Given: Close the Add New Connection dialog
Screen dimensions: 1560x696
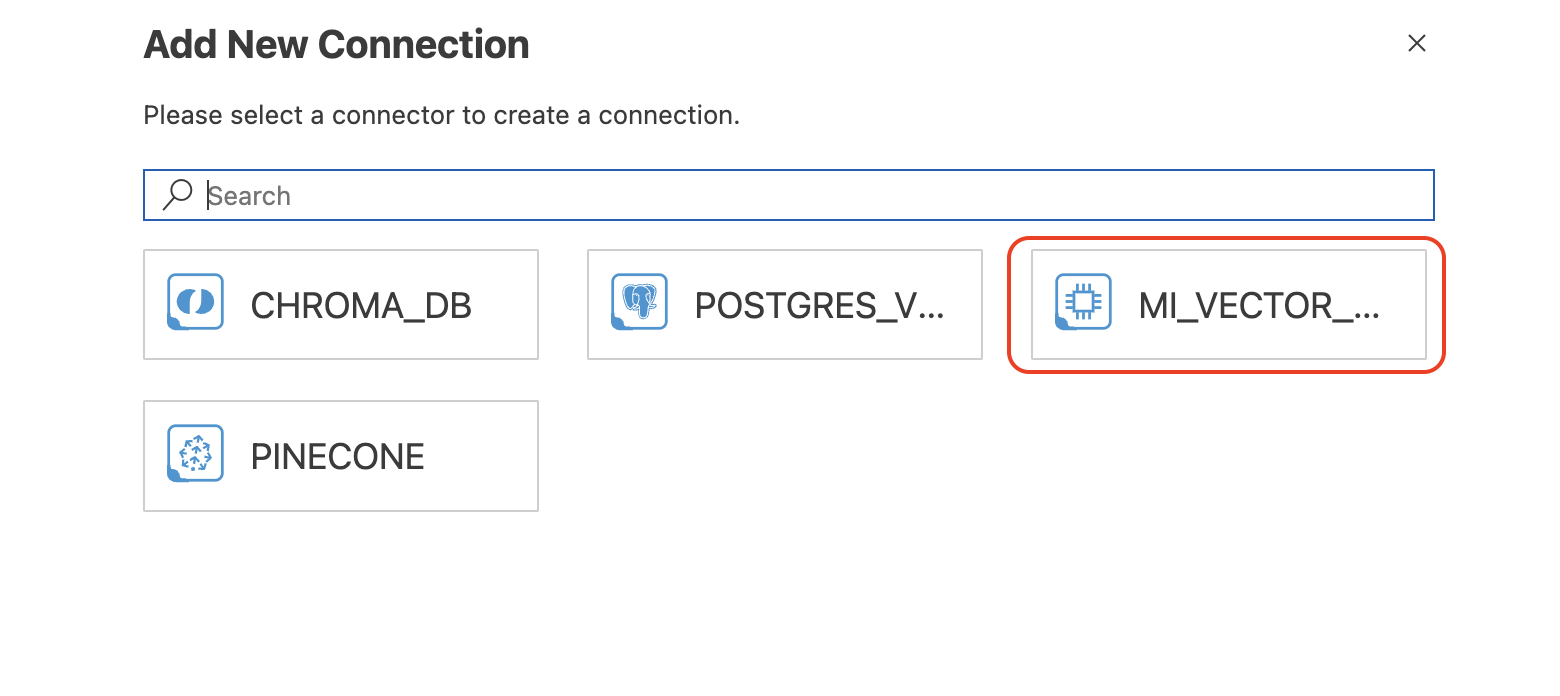Looking at the screenshot, I should (x=1416, y=43).
